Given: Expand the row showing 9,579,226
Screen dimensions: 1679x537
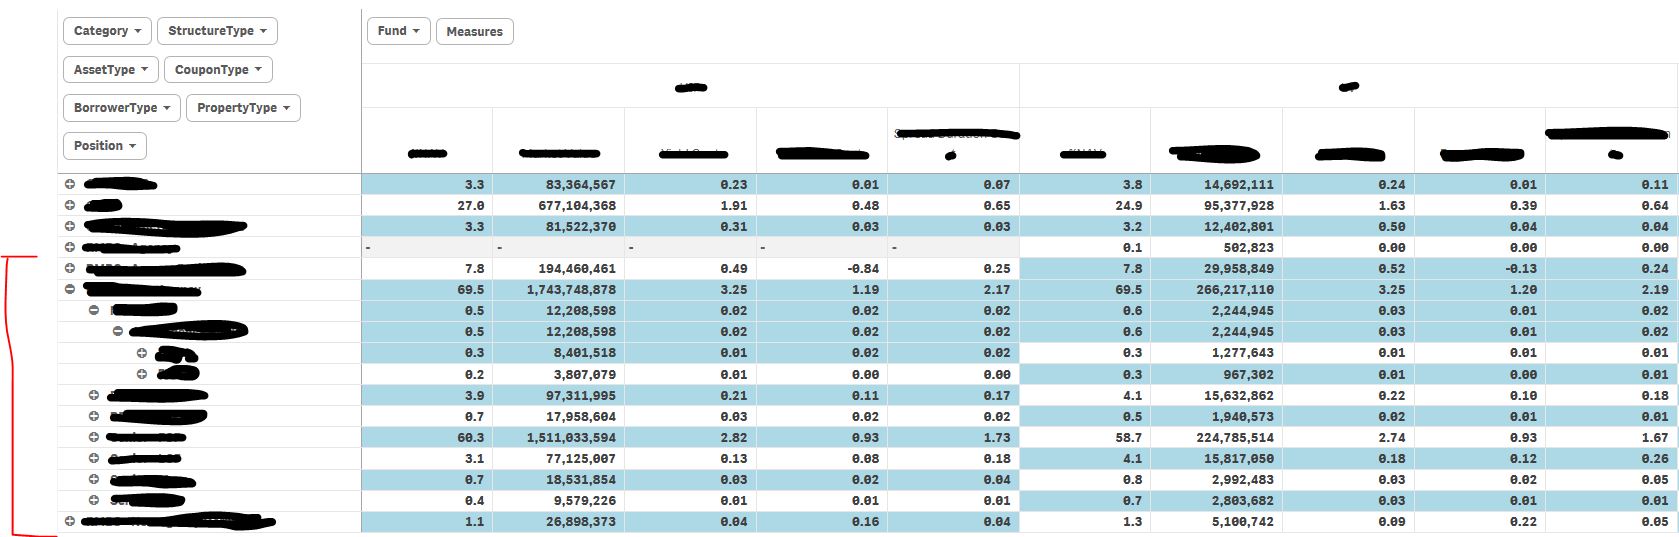Looking at the screenshot, I should point(94,500).
